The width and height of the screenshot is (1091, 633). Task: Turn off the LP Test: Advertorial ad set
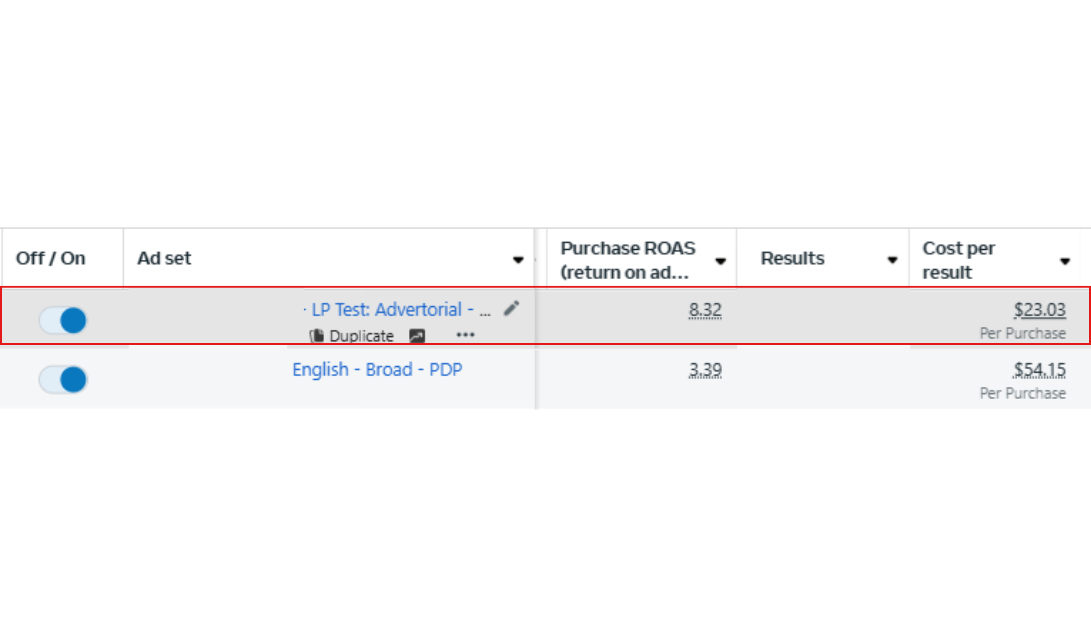tap(63, 321)
